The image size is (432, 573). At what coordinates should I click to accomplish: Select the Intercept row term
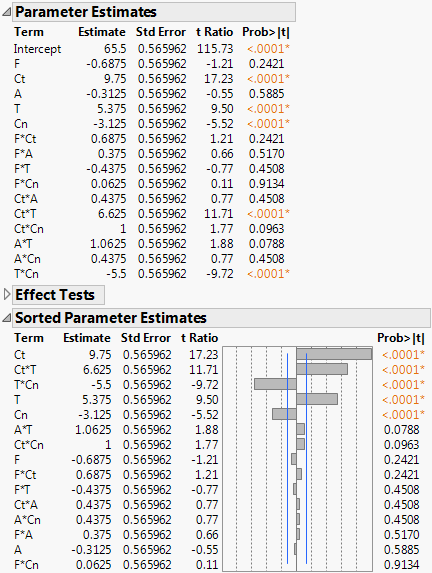[37, 49]
